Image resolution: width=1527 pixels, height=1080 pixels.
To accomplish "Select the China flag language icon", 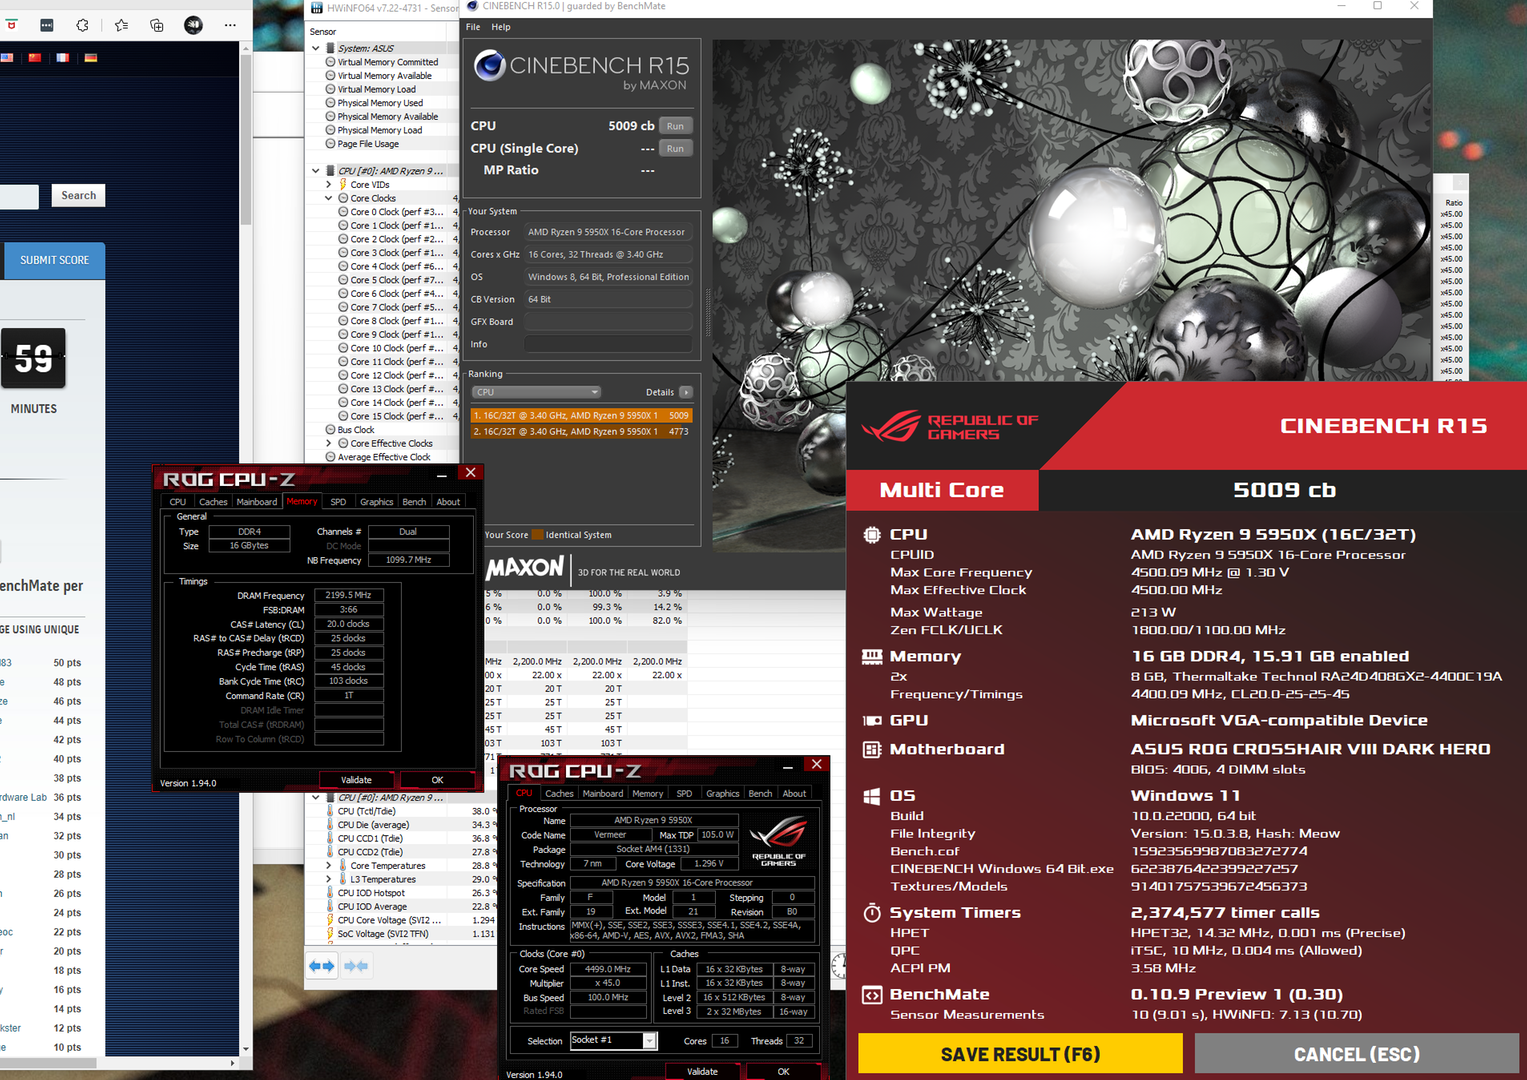I will [x=35, y=58].
